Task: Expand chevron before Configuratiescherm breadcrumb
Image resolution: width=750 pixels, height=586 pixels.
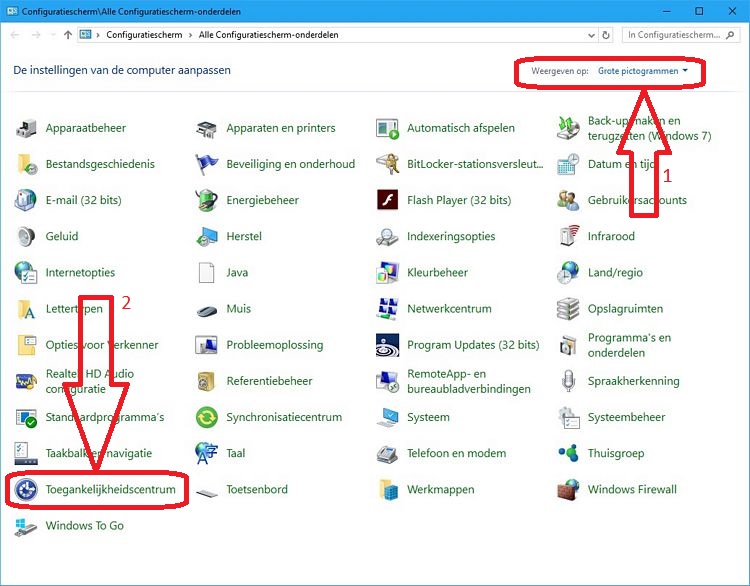Action: pyautogui.click(x=98, y=35)
